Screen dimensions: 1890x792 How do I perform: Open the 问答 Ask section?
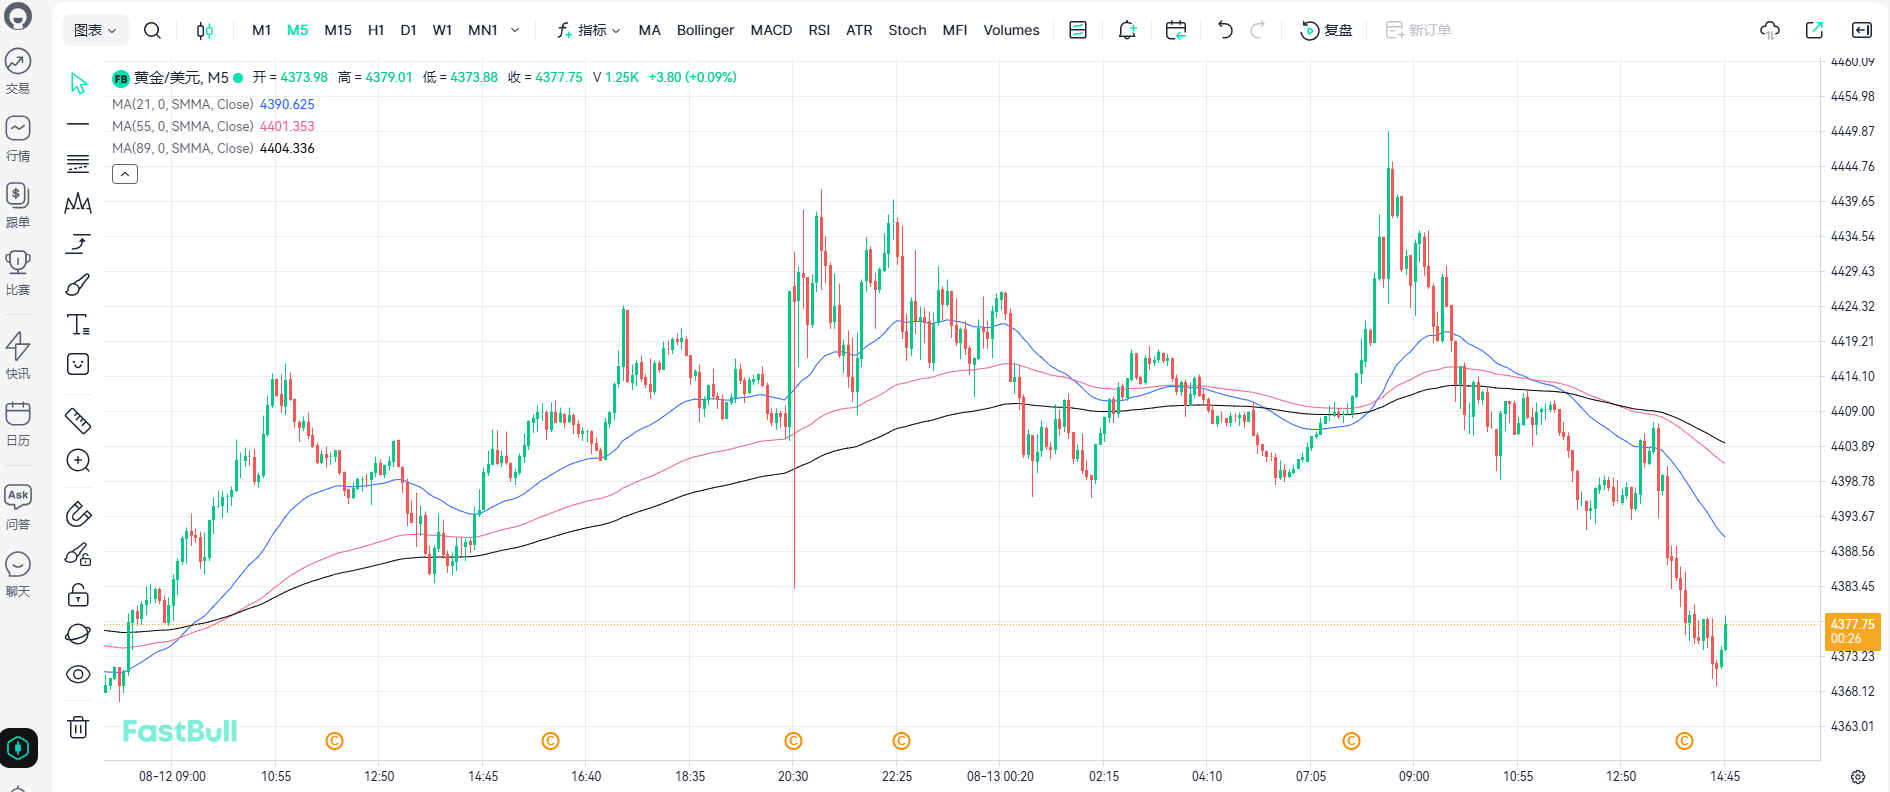[x=18, y=507]
